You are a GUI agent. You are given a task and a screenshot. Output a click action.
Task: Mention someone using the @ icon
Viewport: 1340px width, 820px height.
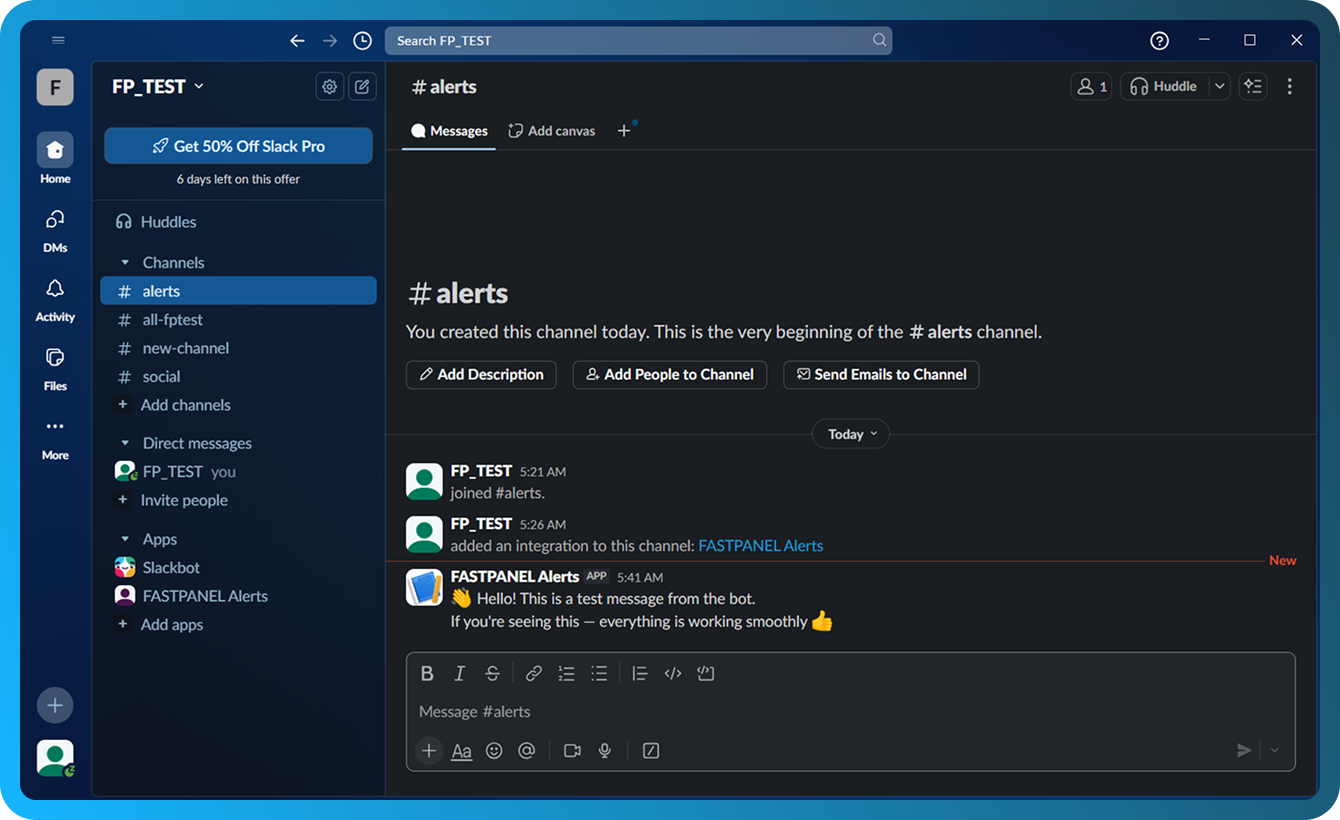click(527, 750)
